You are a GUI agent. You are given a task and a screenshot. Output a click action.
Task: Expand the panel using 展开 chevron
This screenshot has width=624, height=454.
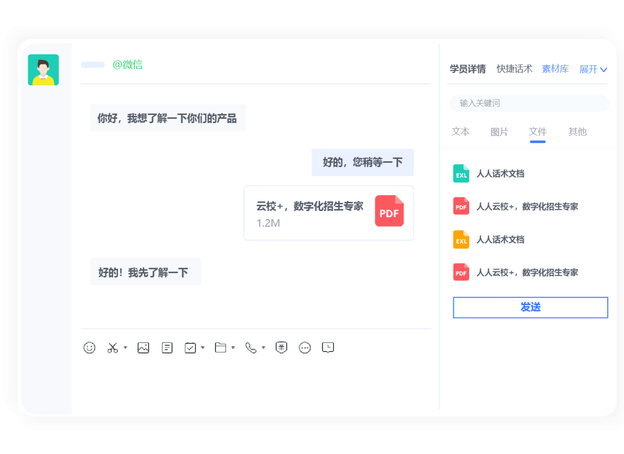pos(594,70)
